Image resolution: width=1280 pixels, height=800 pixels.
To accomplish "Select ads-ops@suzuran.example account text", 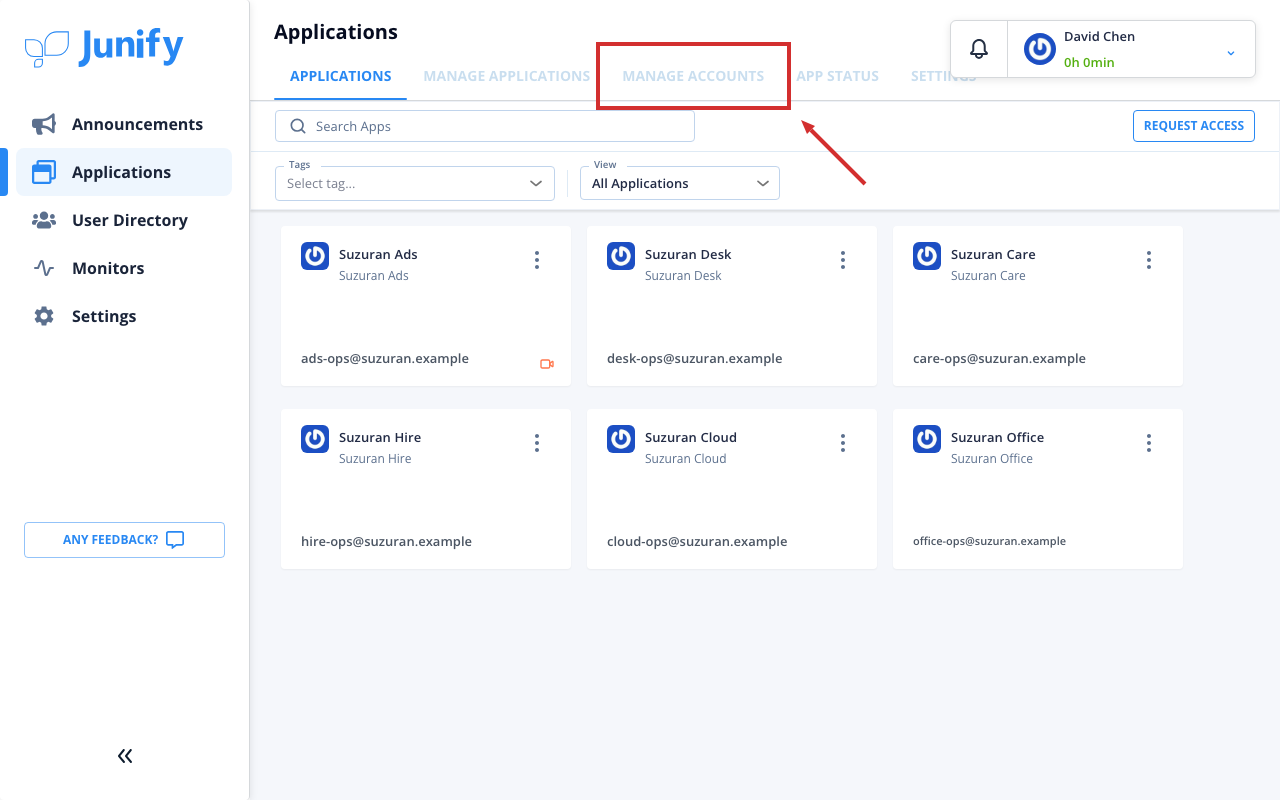I will coord(385,359).
